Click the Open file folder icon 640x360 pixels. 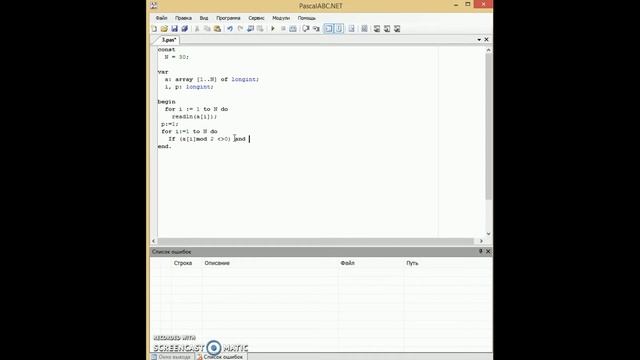pos(164,29)
